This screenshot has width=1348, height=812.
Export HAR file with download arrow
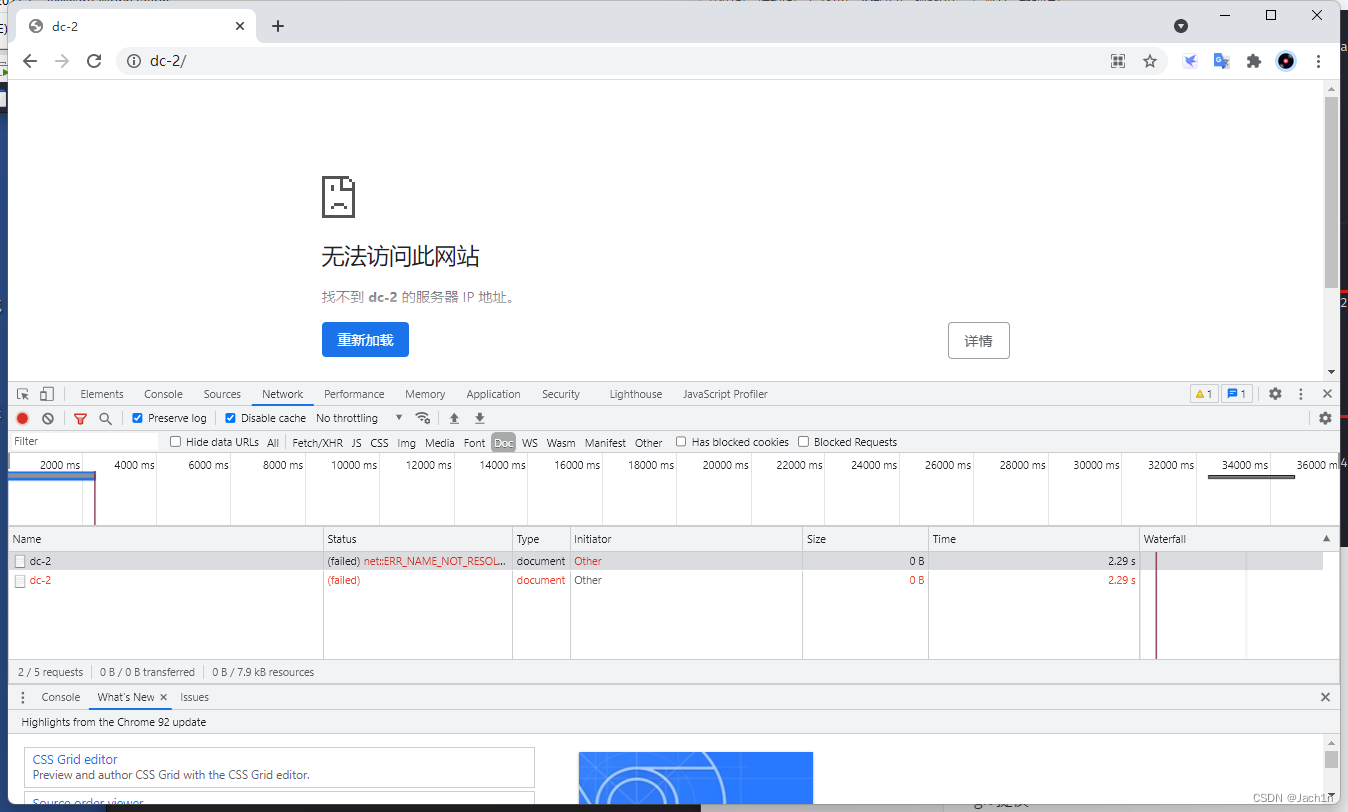(479, 418)
